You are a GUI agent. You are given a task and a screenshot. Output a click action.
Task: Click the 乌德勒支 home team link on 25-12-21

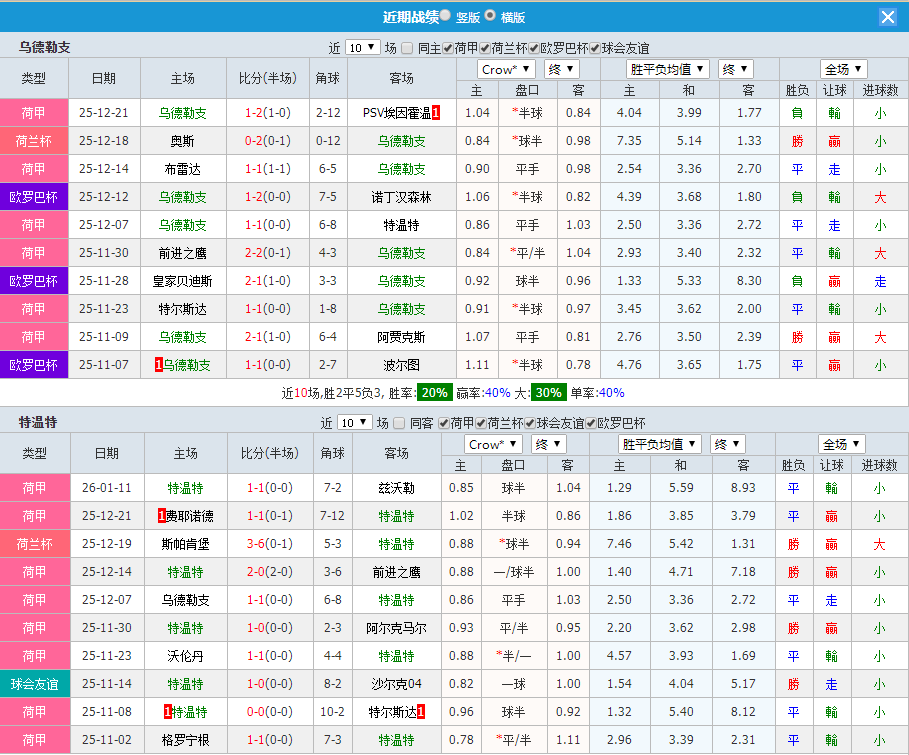184,113
